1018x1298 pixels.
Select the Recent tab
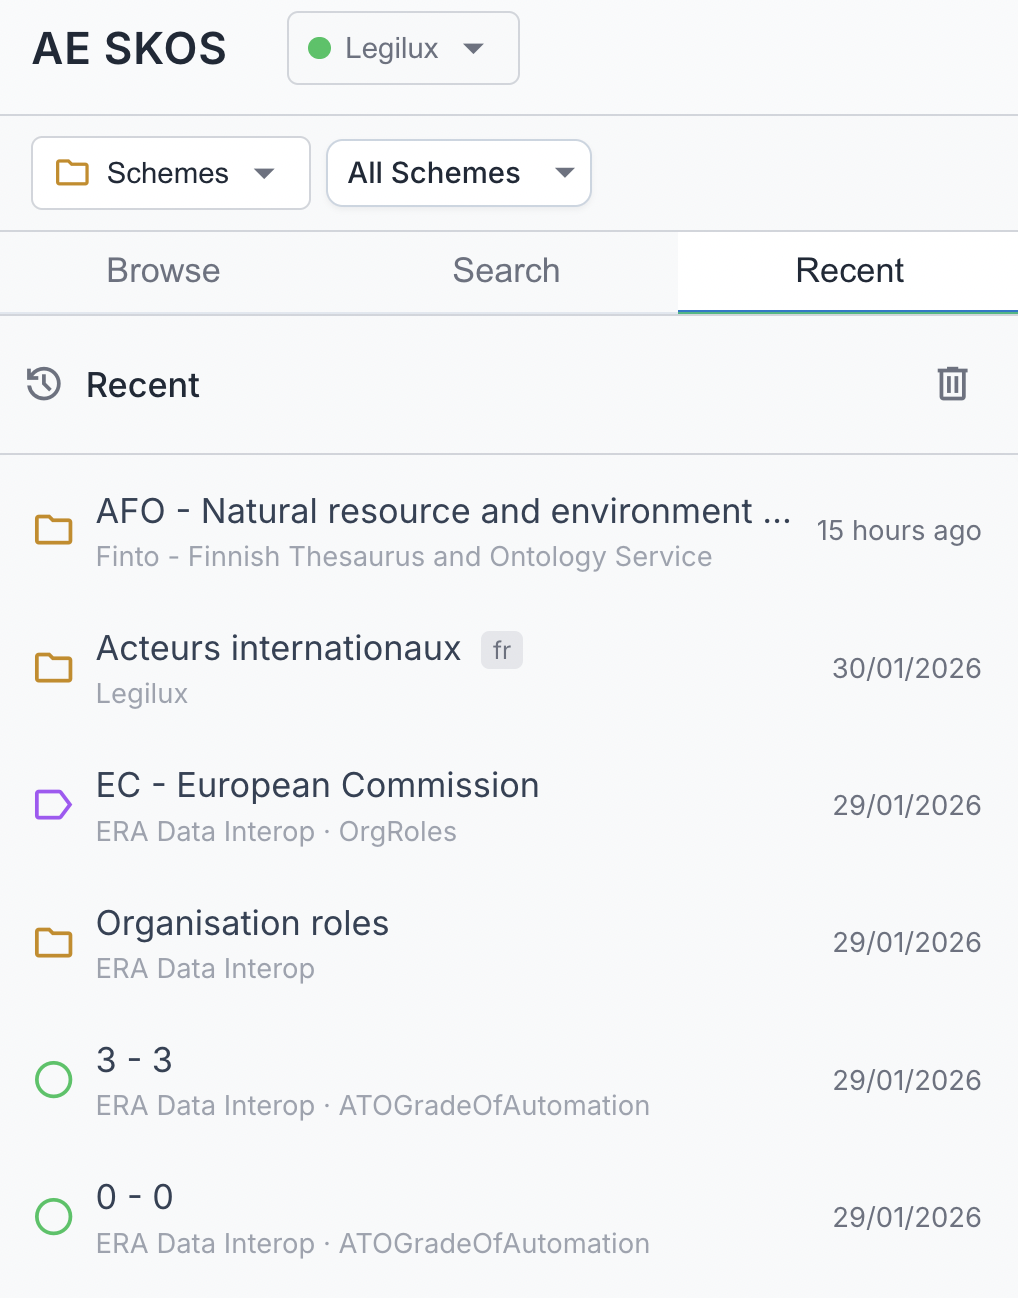[x=849, y=271]
